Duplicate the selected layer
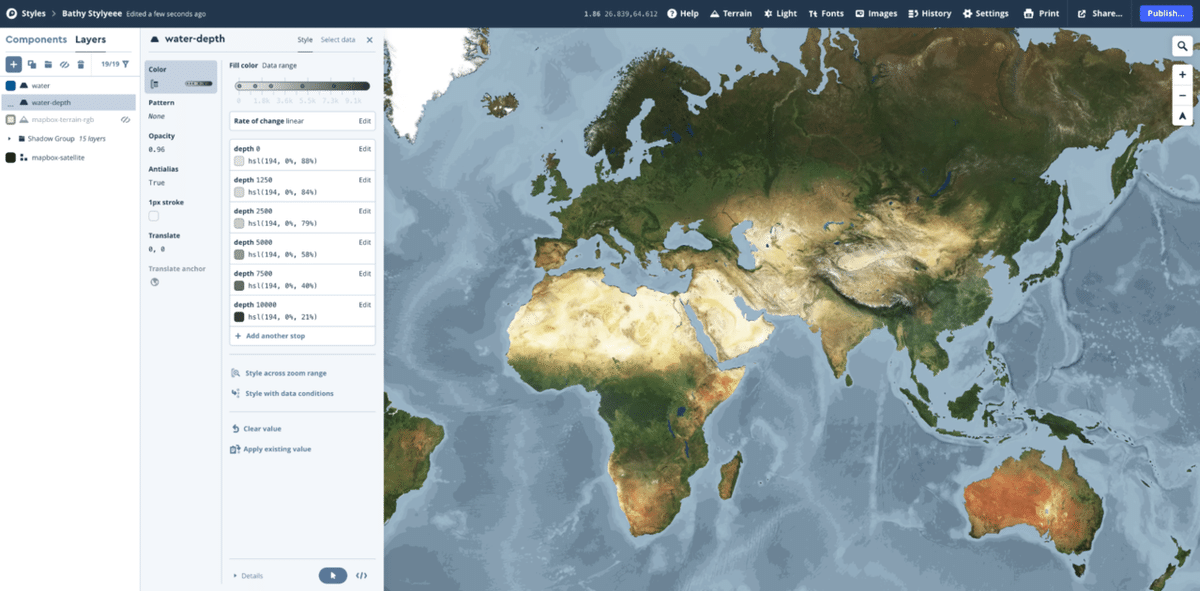The width and height of the screenshot is (1200, 591). tap(32, 65)
